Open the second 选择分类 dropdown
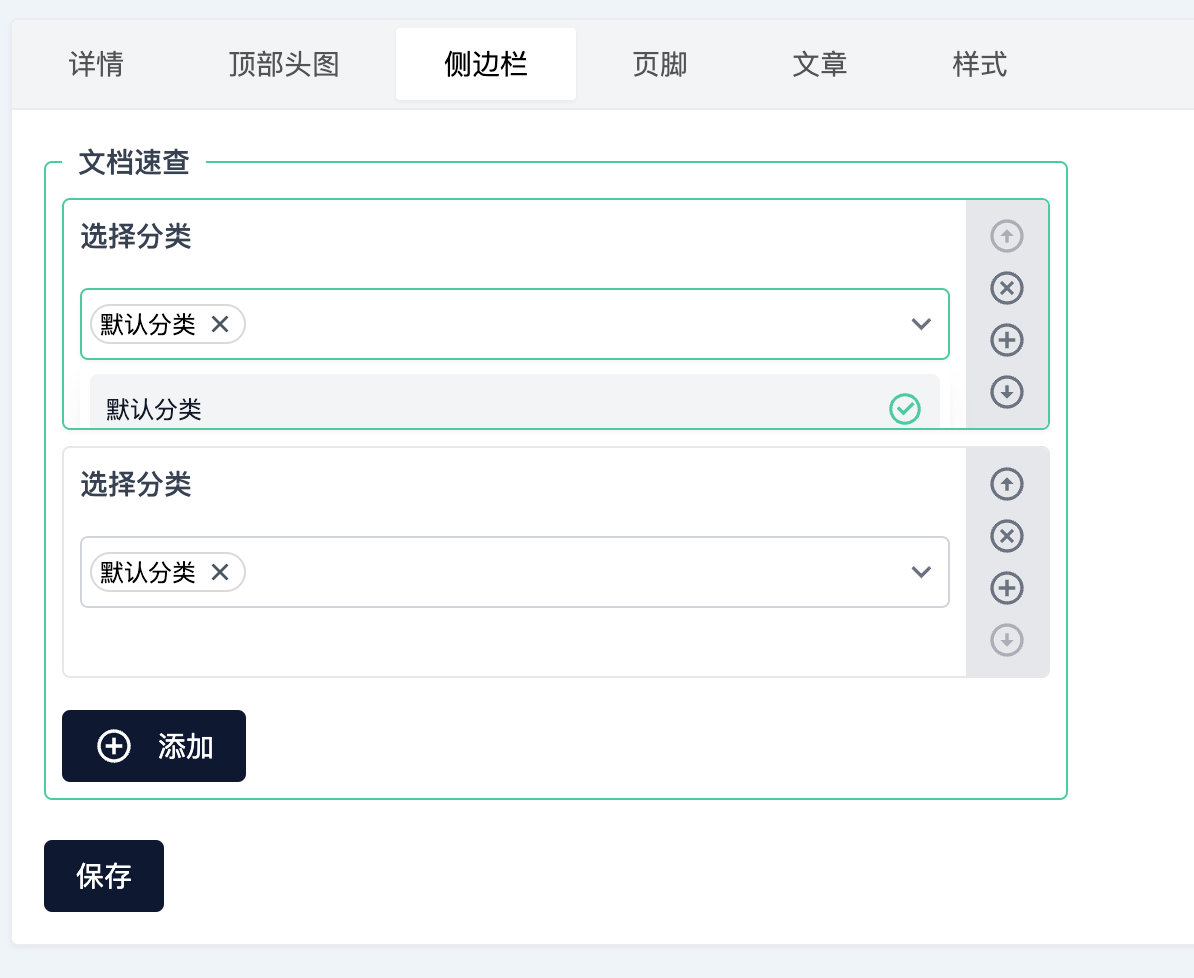The image size is (1194, 978). pyautogui.click(x=921, y=572)
